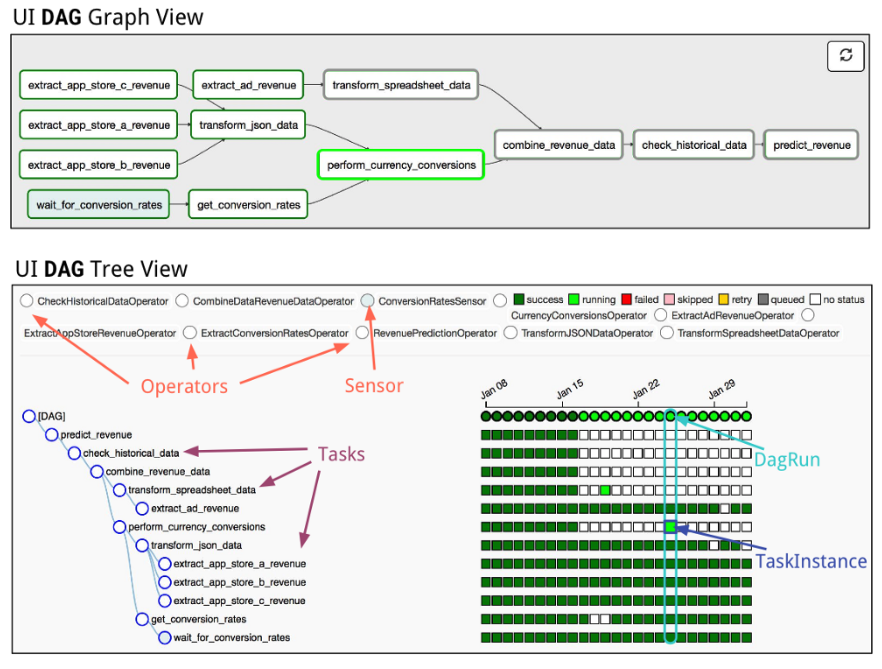Open running task instance in perform_currency_conversions row
Image resolution: width=882 pixels, height=669 pixels.
tap(670, 527)
